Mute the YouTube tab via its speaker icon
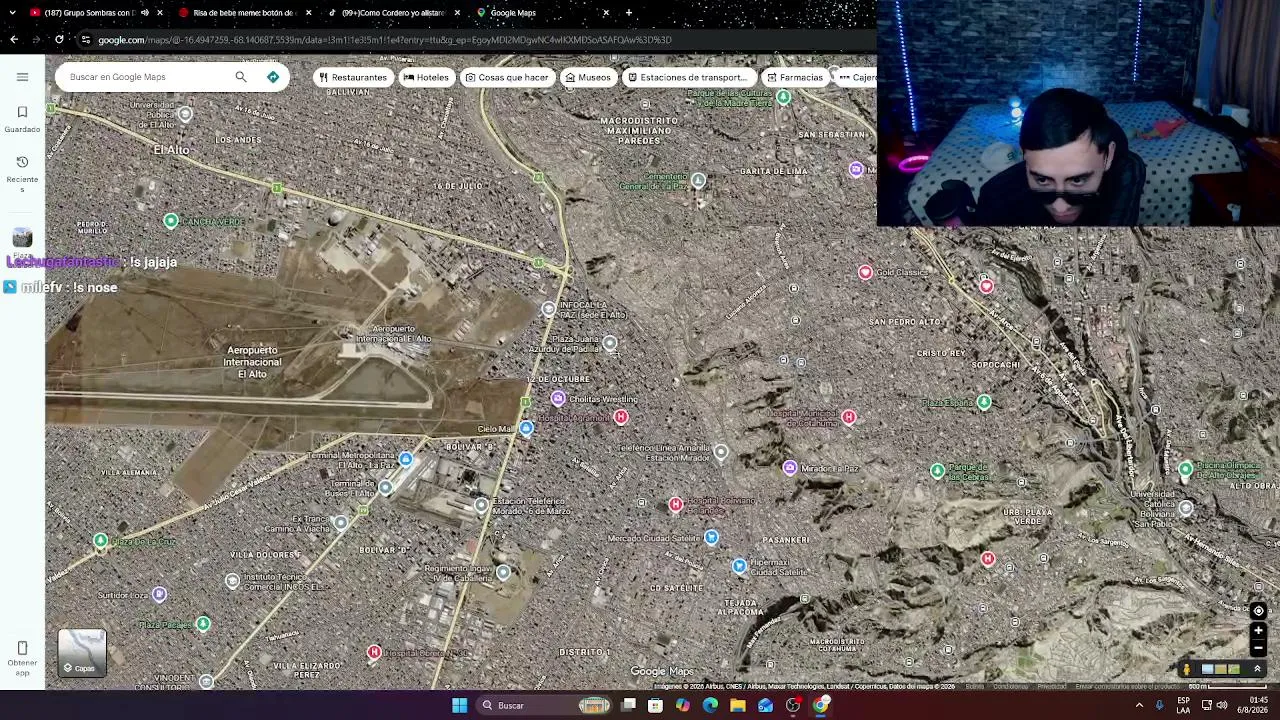Screen dimensions: 1280x720 145,13
